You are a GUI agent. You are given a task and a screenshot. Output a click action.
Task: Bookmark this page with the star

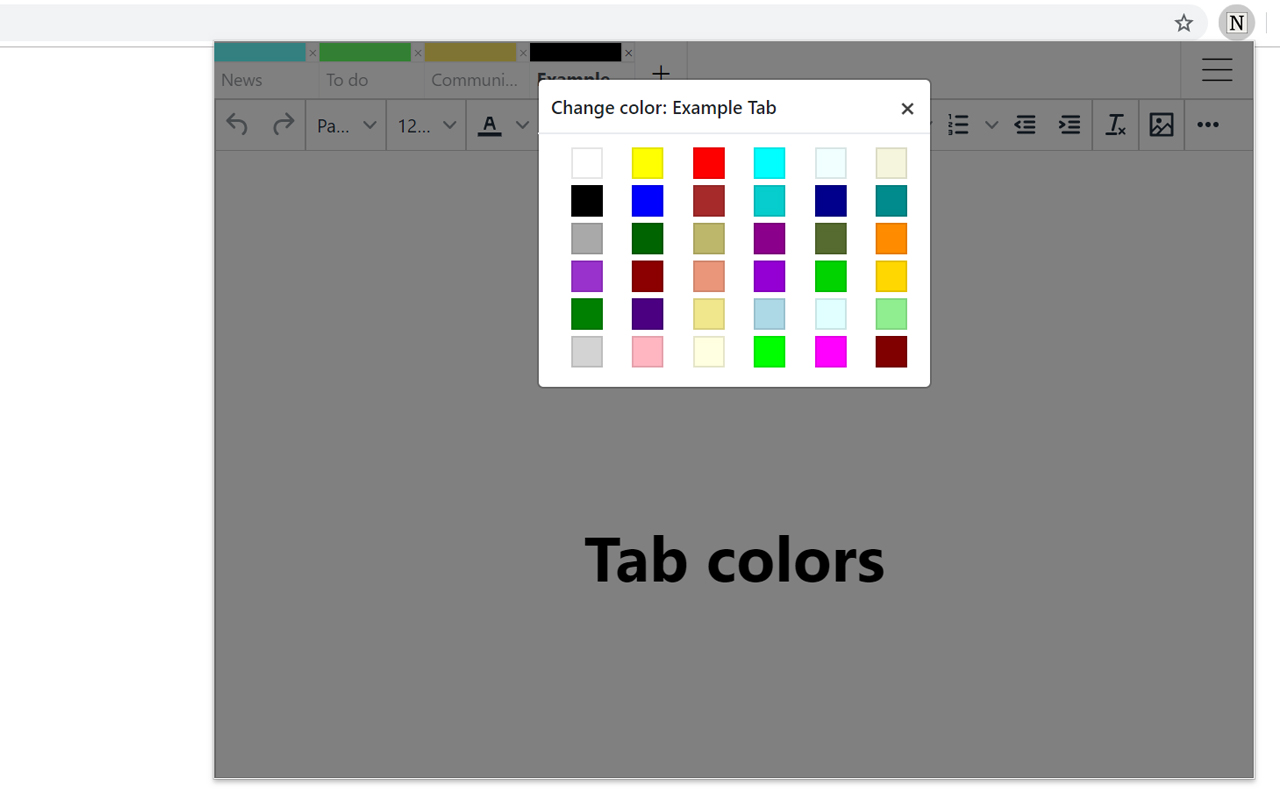pos(1184,23)
